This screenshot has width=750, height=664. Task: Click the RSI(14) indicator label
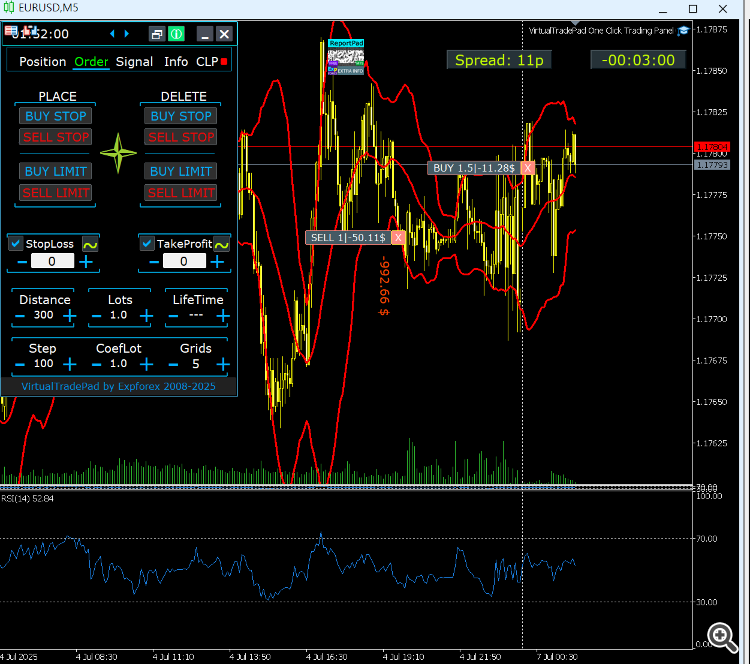coord(27,498)
